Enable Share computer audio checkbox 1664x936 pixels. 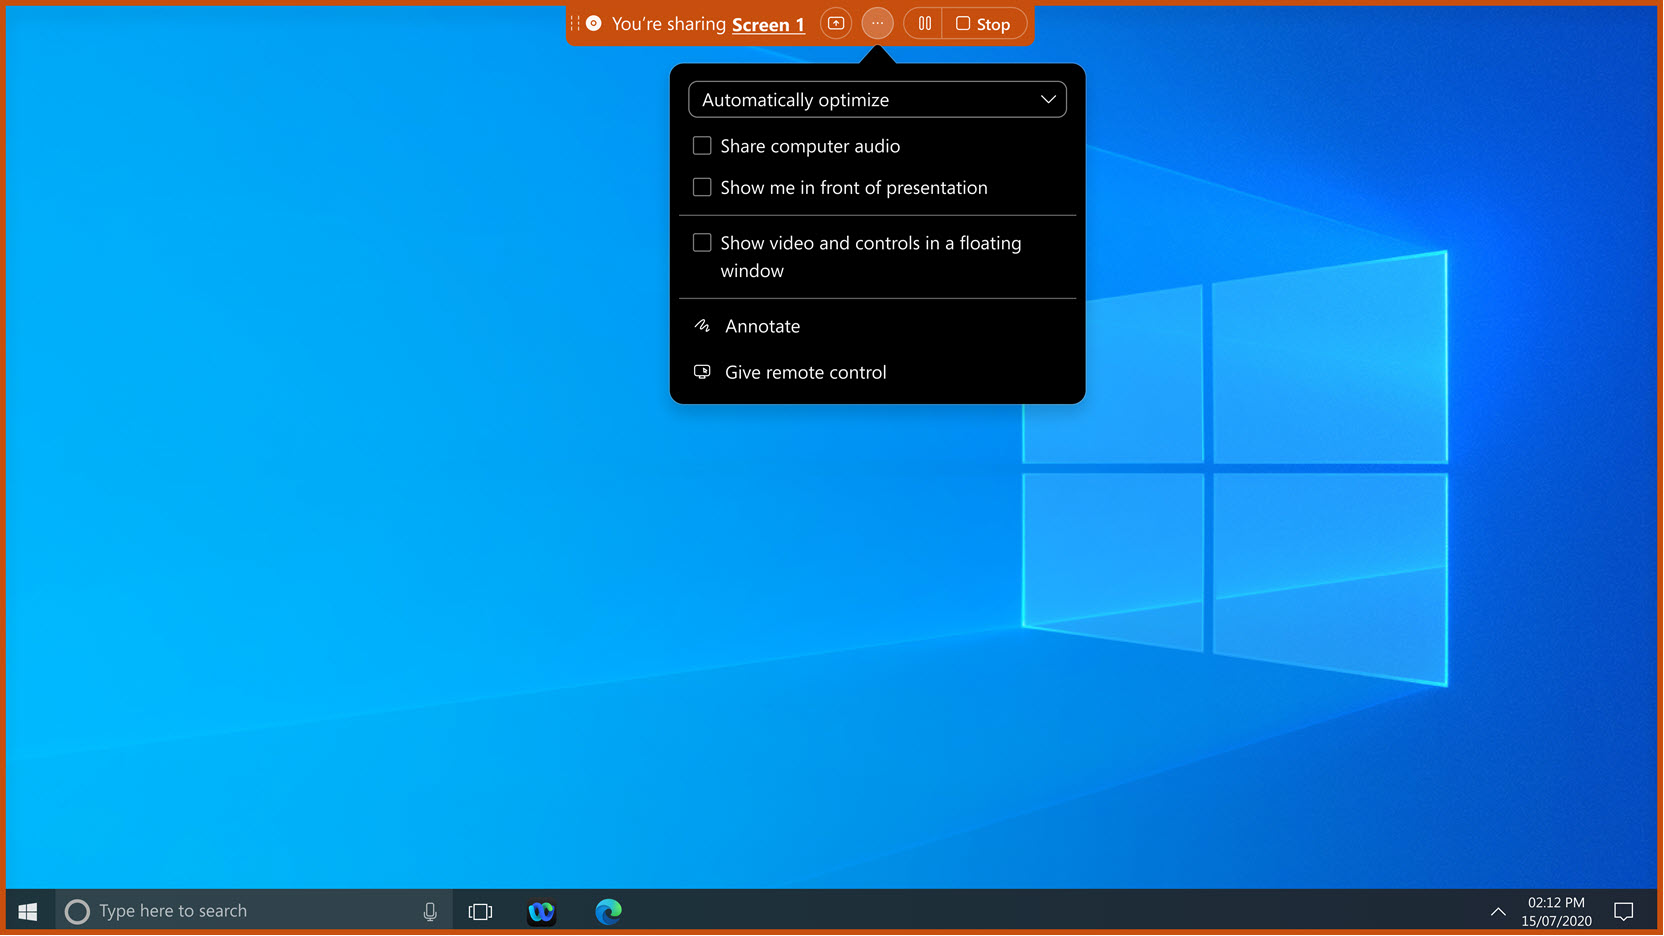click(x=702, y=146)
